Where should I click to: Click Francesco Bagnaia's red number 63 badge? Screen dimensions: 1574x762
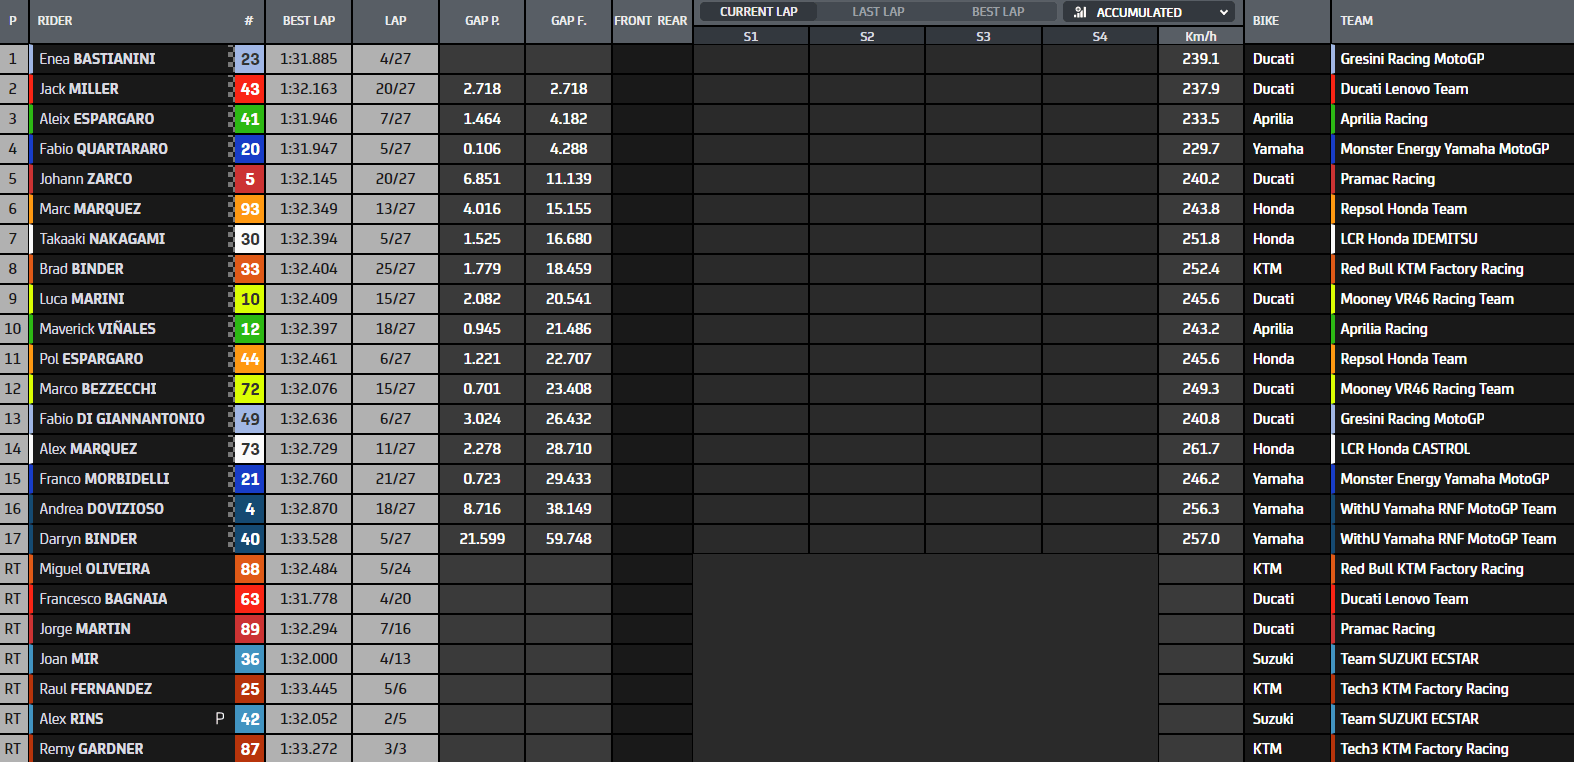click(x=250, y=599)
